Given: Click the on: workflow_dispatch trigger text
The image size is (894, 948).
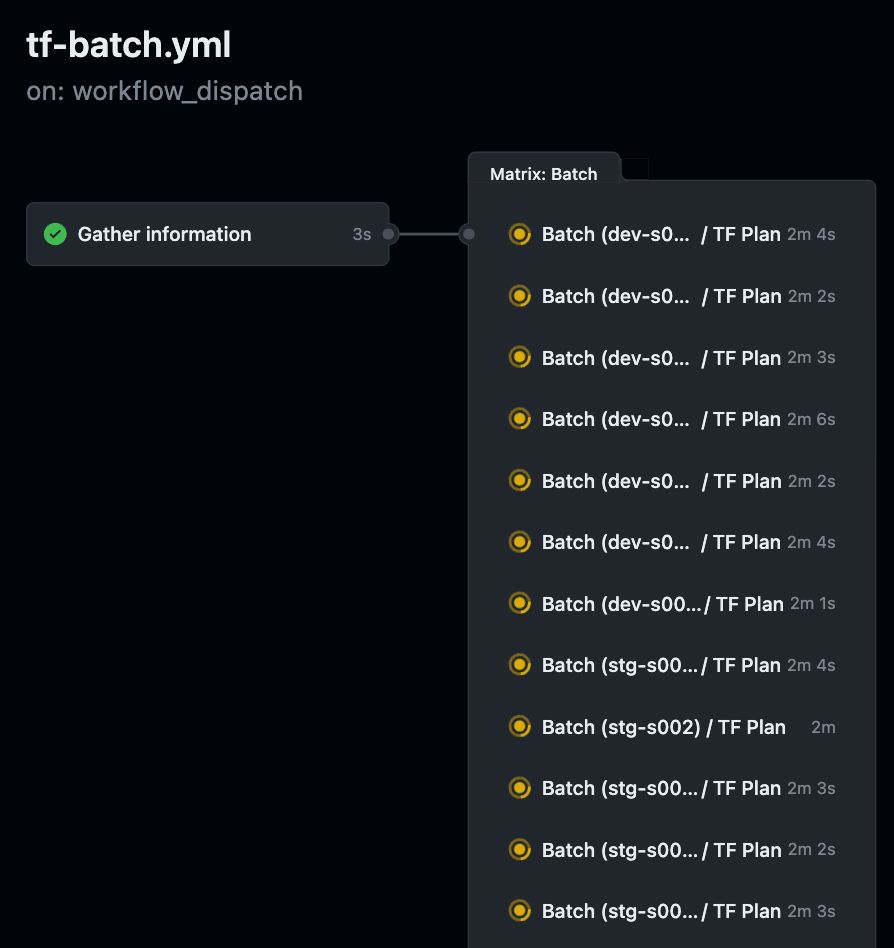Looking at the screenshot, I should coord(164,91).
